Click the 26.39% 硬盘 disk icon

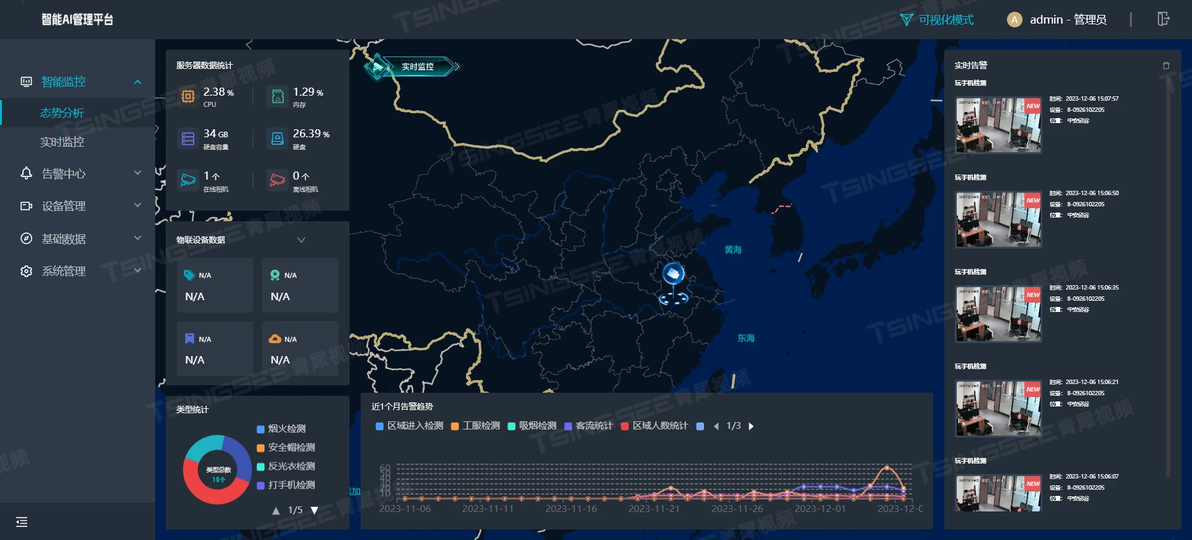(277, 138)
